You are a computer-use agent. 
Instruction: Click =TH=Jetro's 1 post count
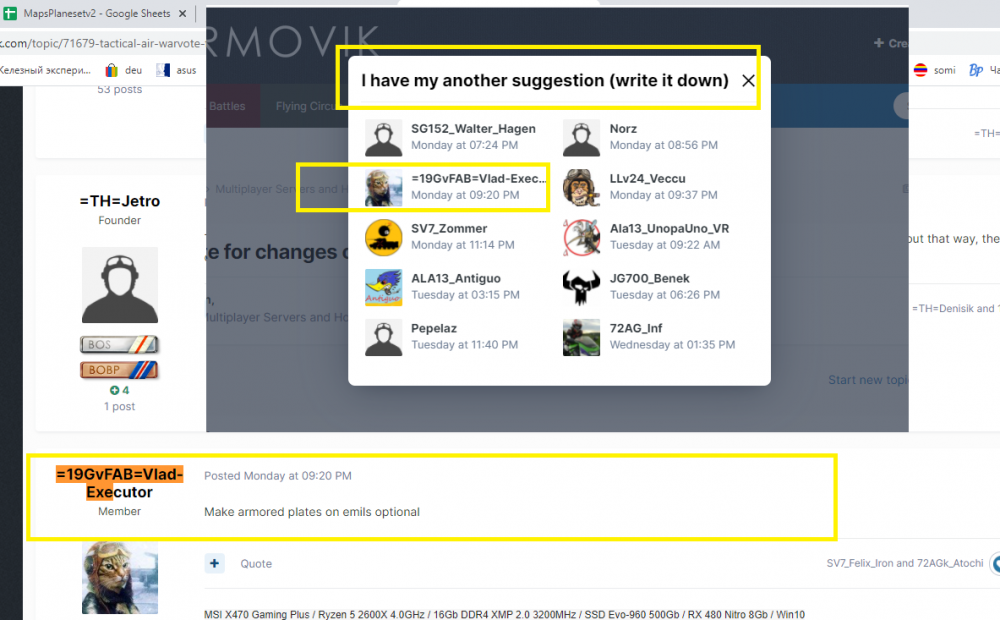[120, 406]
